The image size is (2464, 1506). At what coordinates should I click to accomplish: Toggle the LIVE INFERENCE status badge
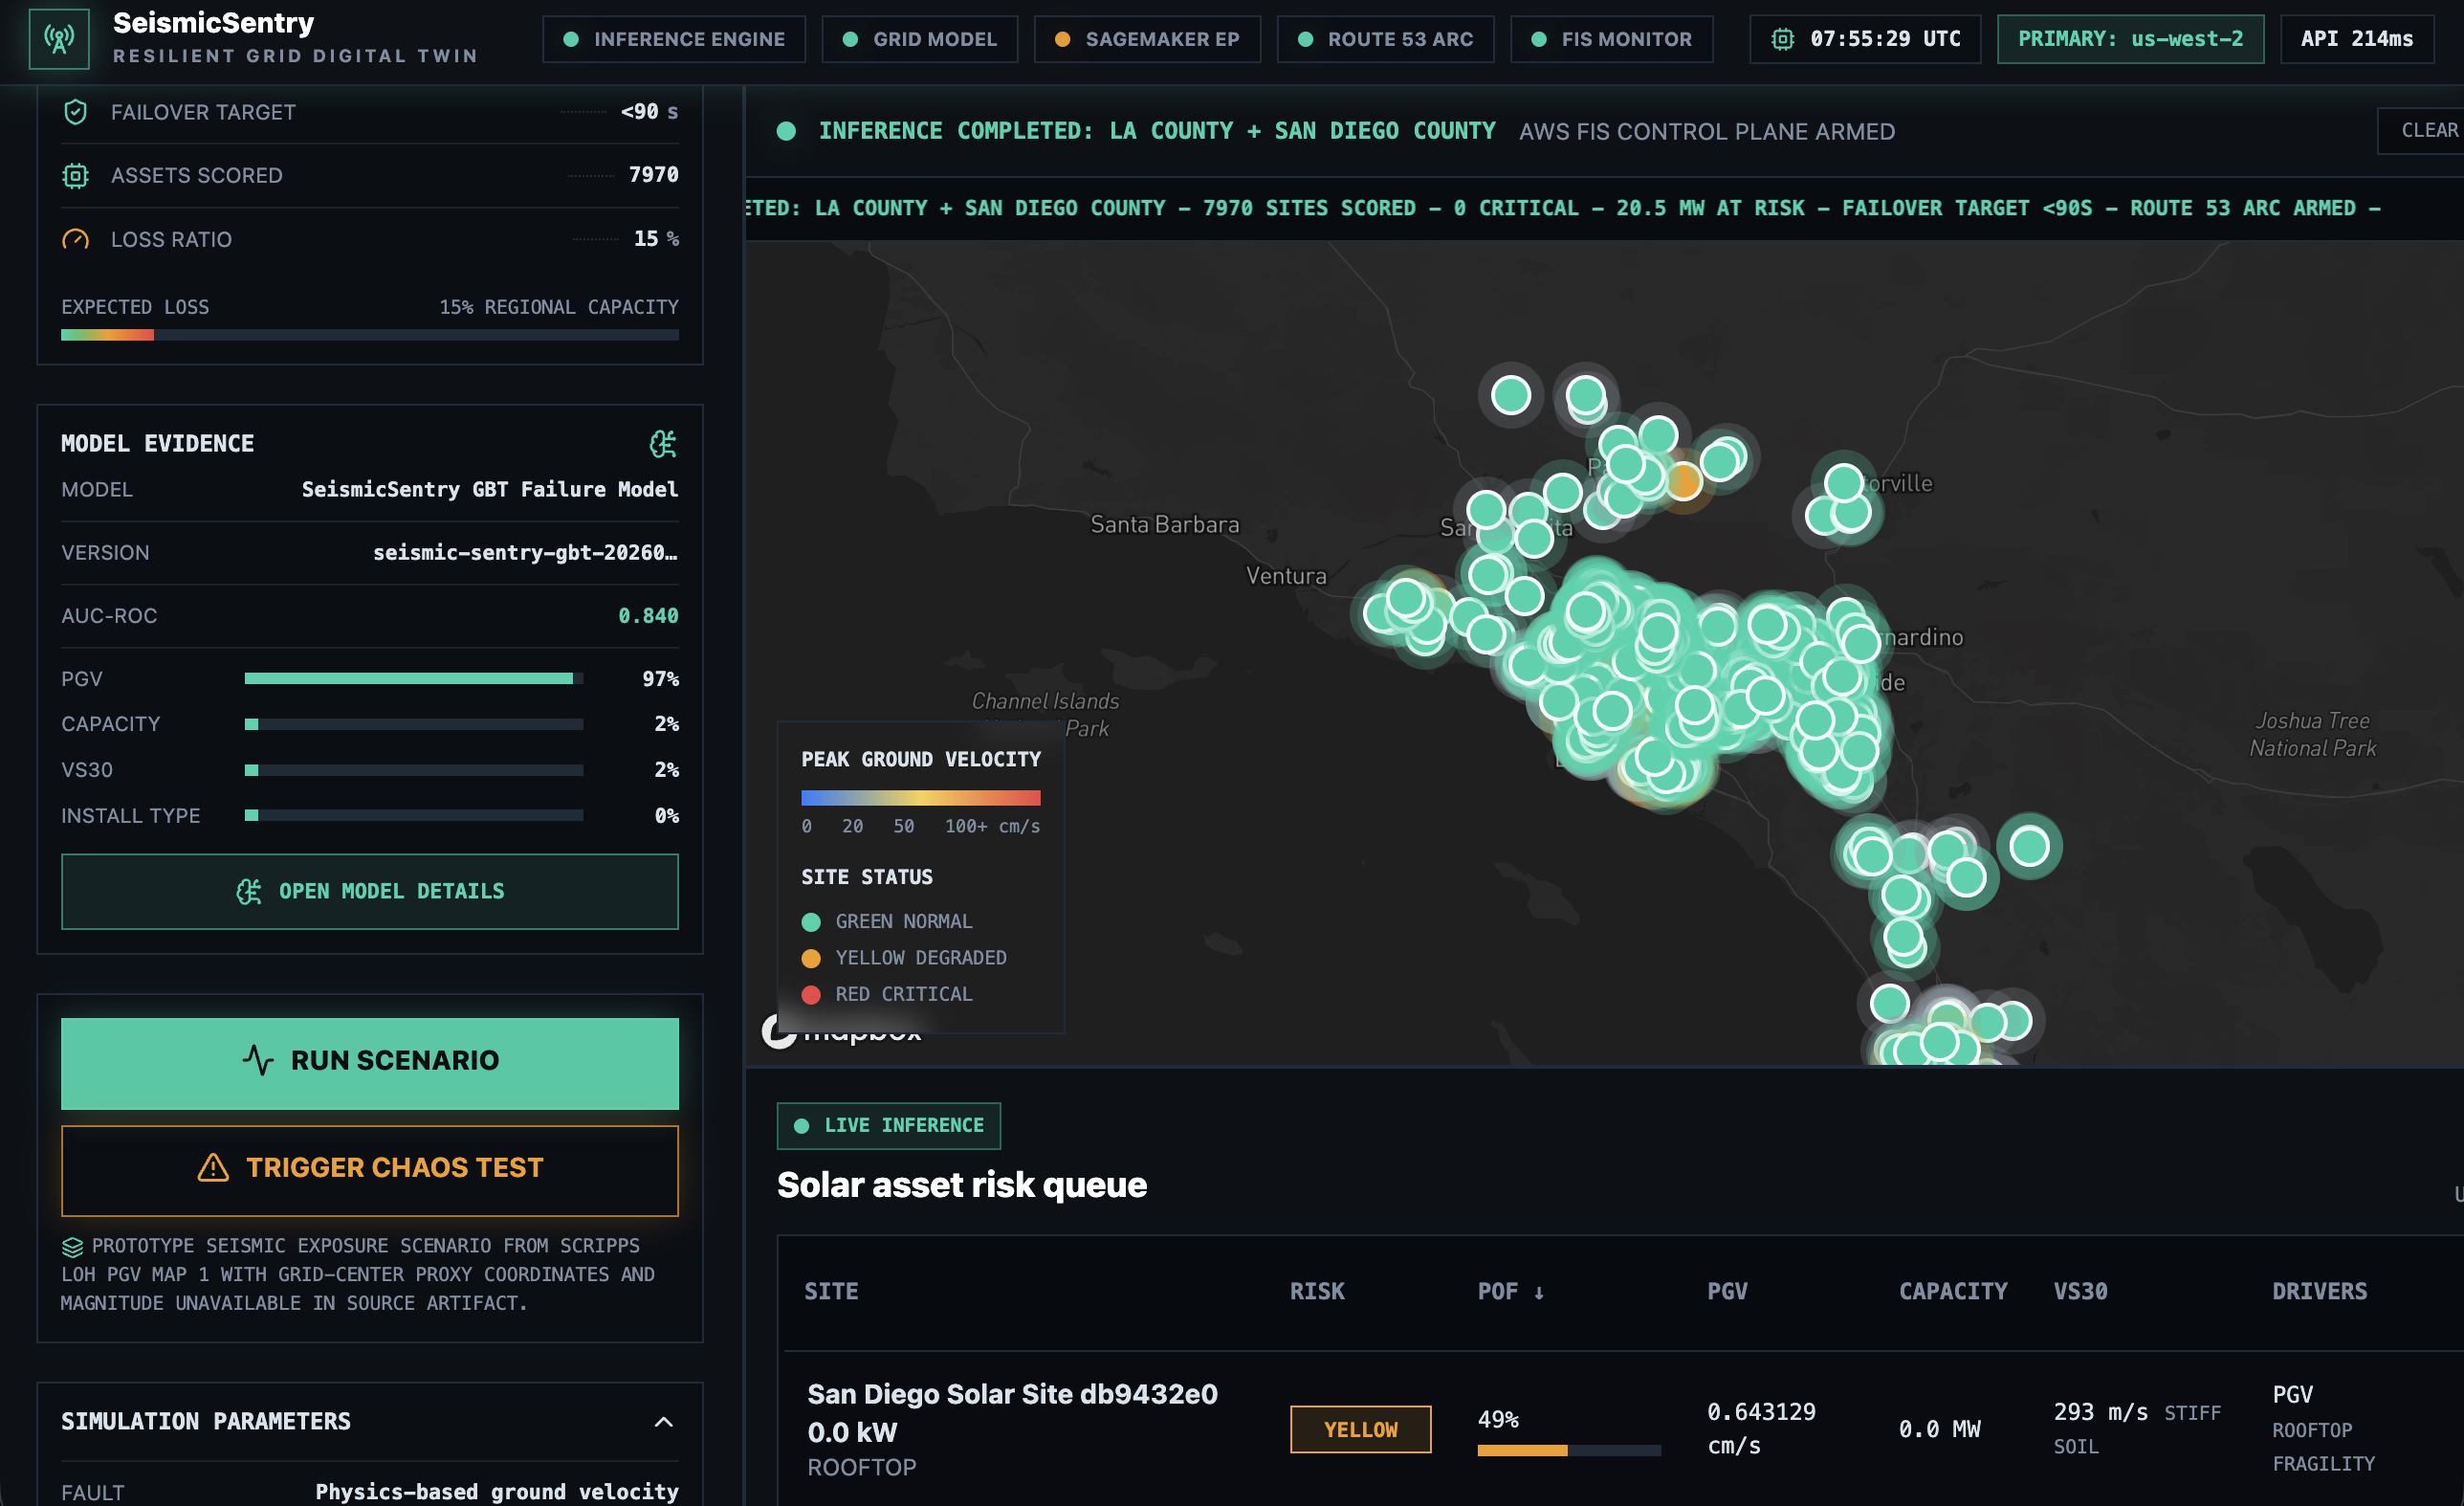[x=888, y=1126]
